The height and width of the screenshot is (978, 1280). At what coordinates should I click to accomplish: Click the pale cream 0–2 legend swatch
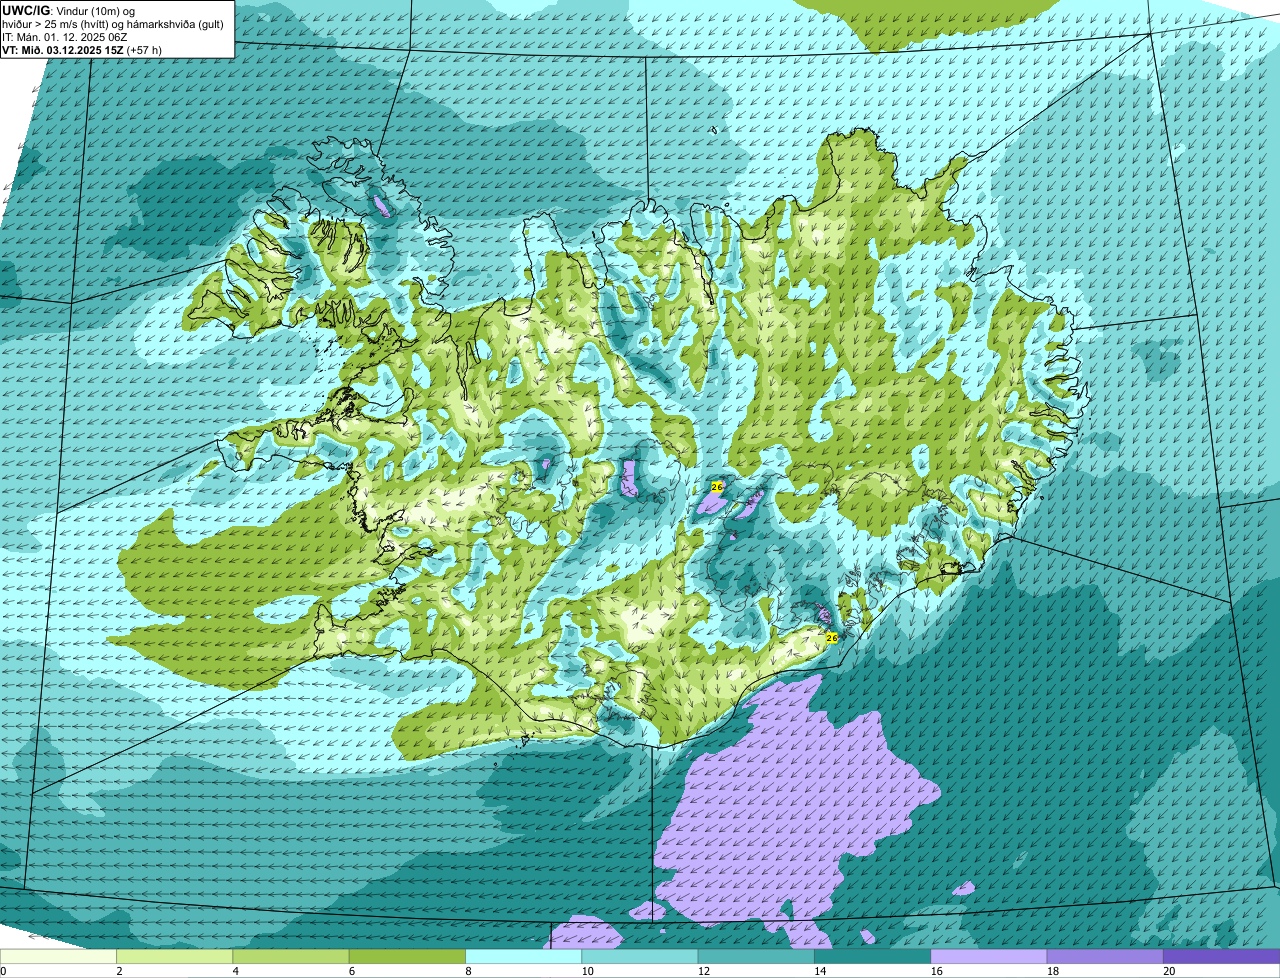pyautogui.click(x=58, y=956)
